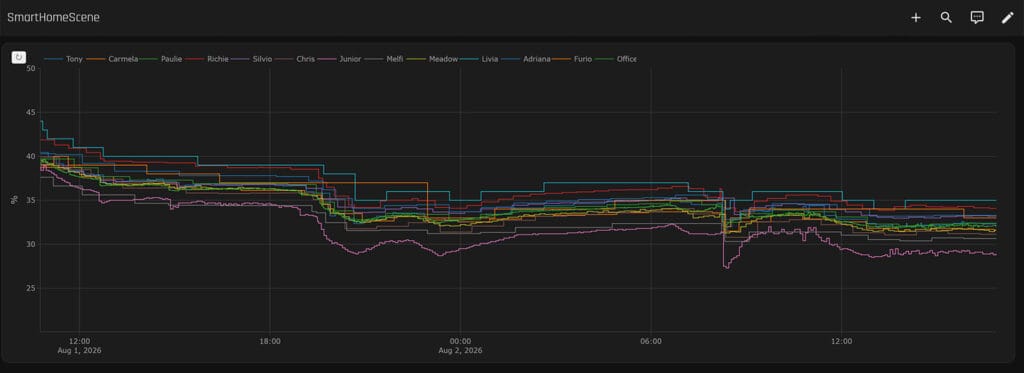
Task: Toggle the Meadow series in legend
Action: [432, 59]
